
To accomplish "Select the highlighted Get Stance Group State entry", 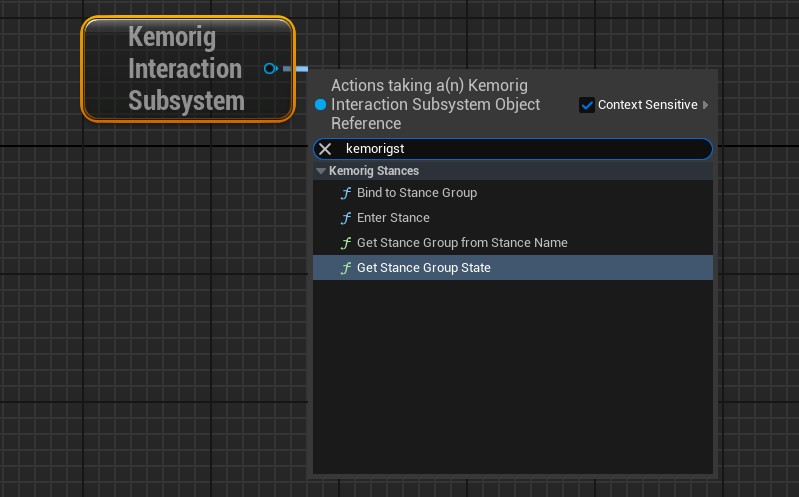I will 424,268.
